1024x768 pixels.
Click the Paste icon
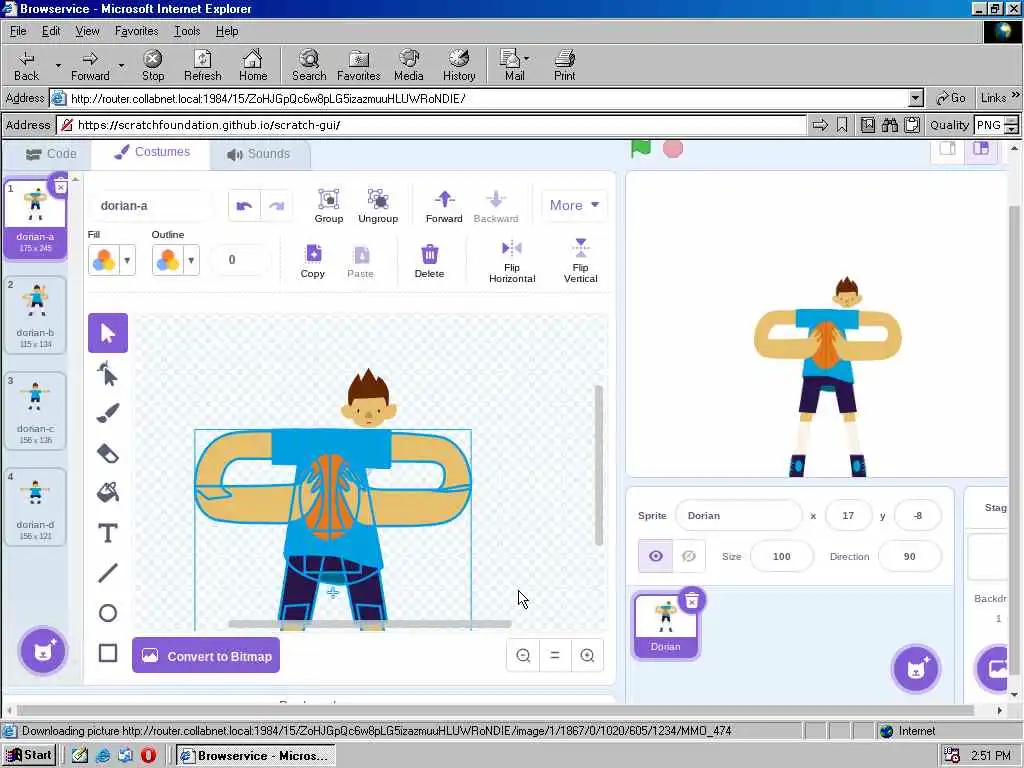(360, 261)
